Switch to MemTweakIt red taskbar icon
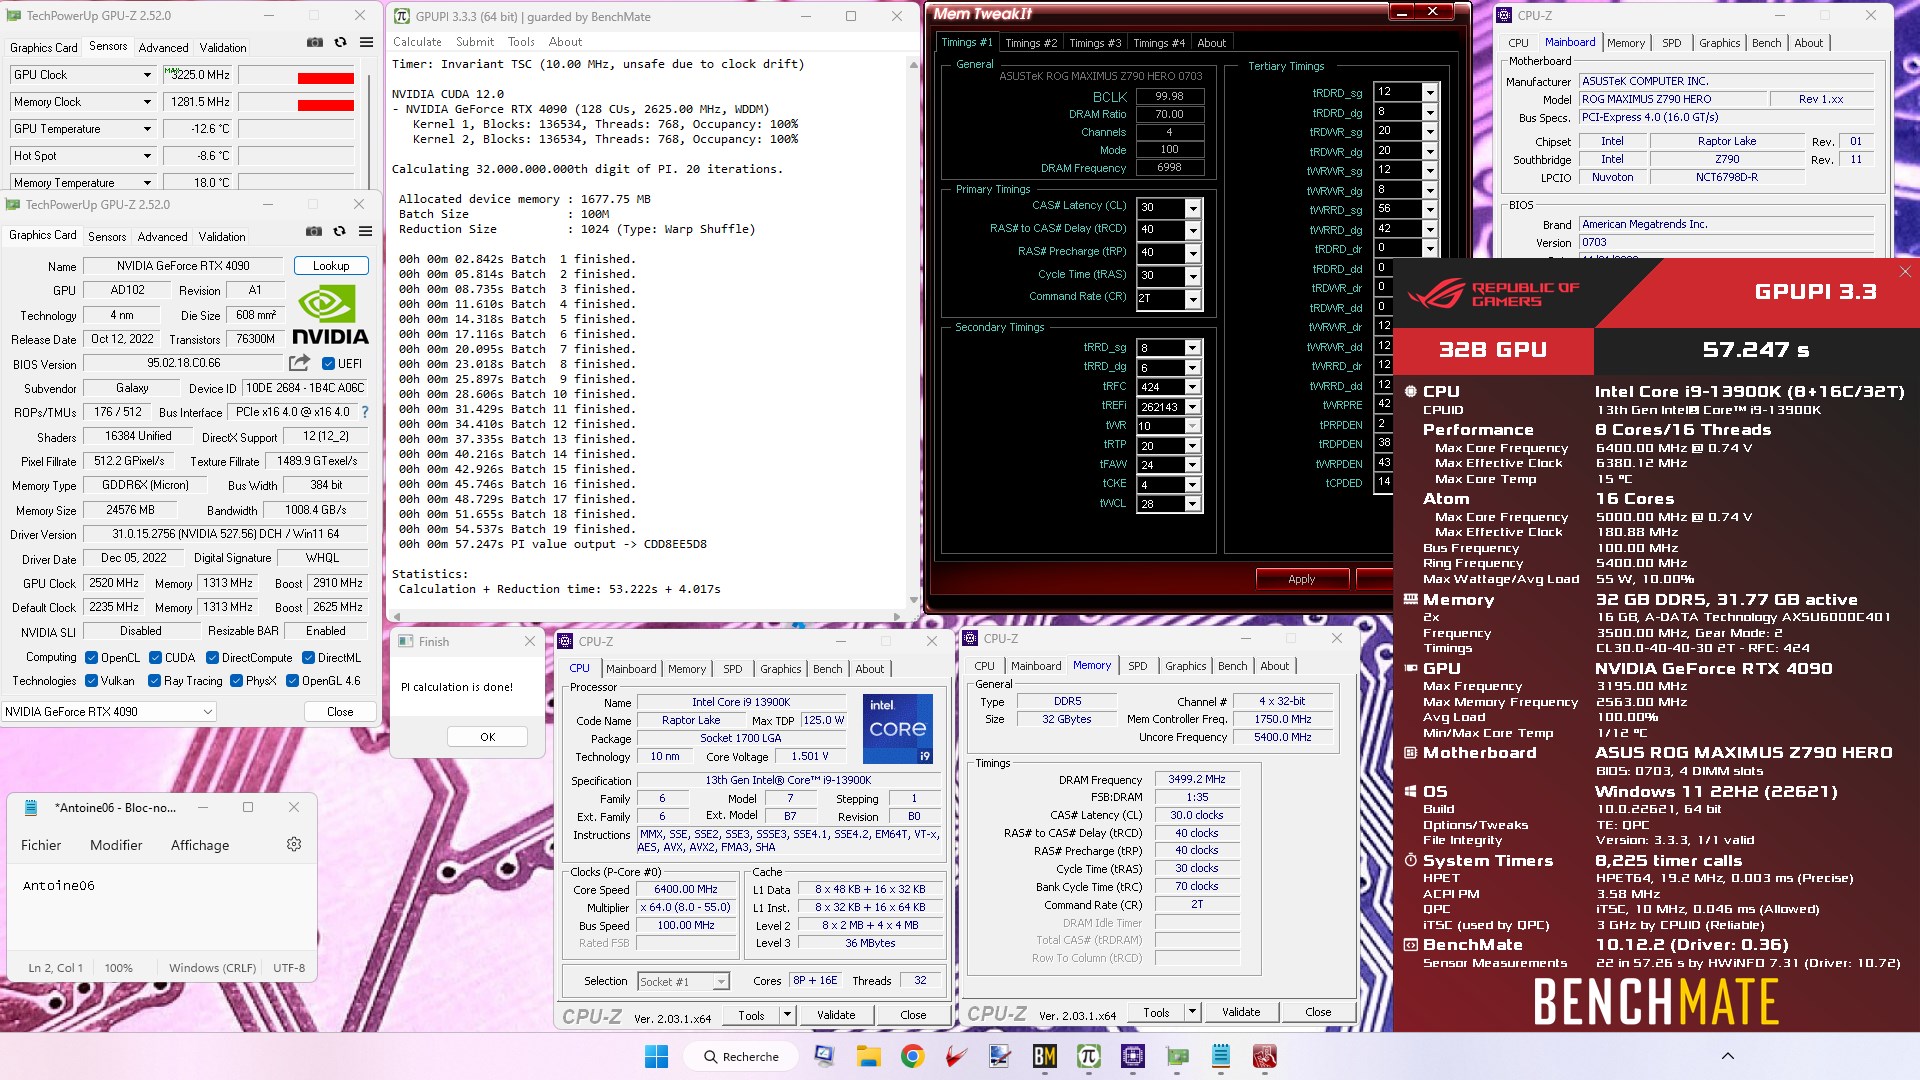The image size is (1920, 1080). click(x=1265, y=1056)
